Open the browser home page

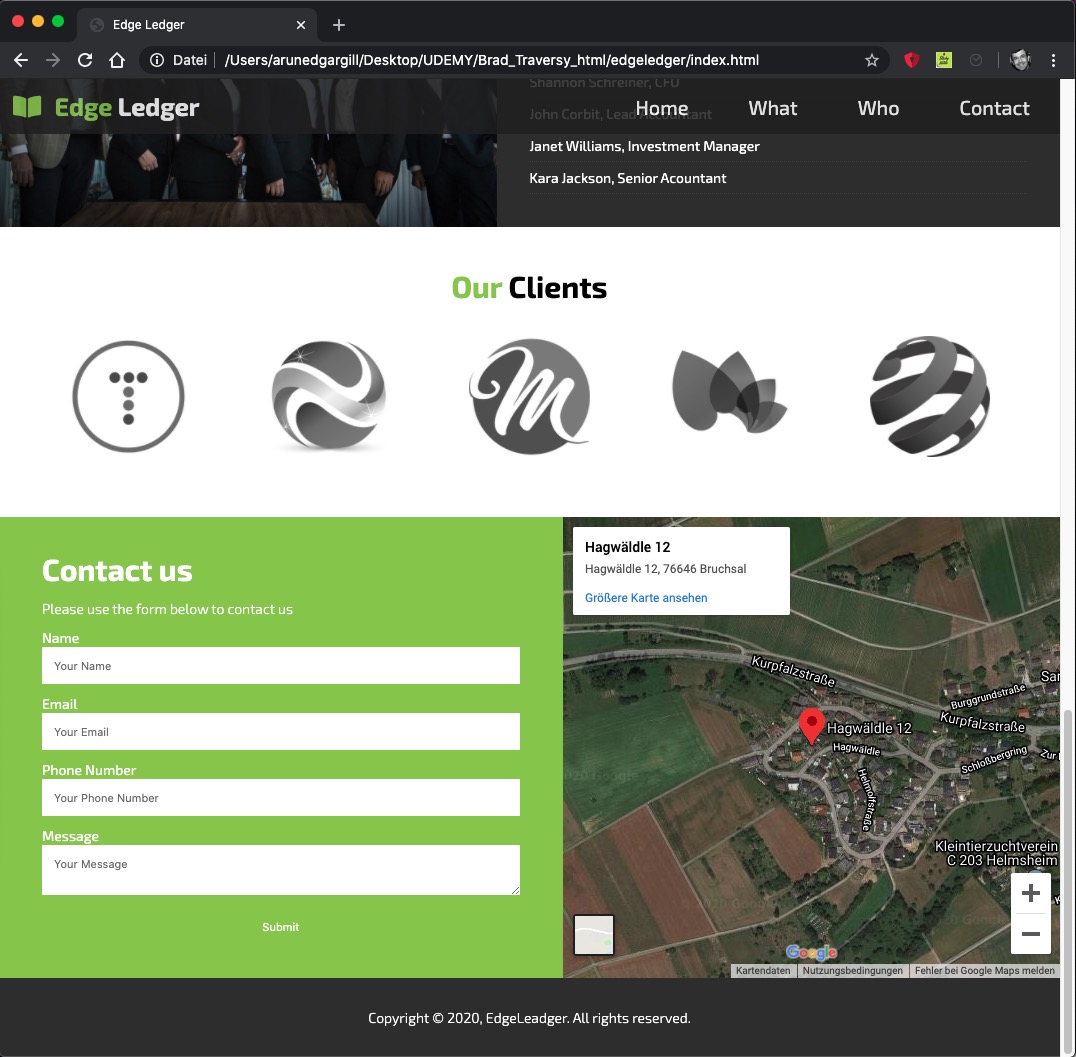coord(117,60)
